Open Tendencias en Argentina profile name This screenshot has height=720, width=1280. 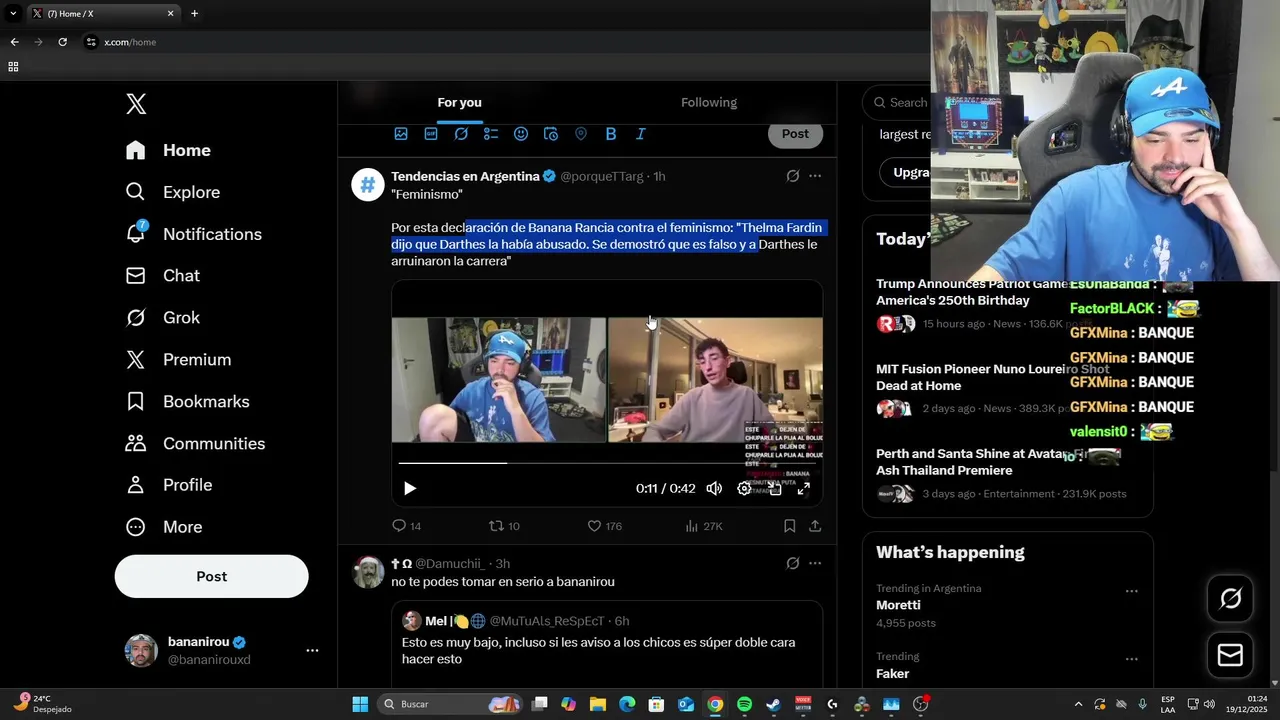465,176
